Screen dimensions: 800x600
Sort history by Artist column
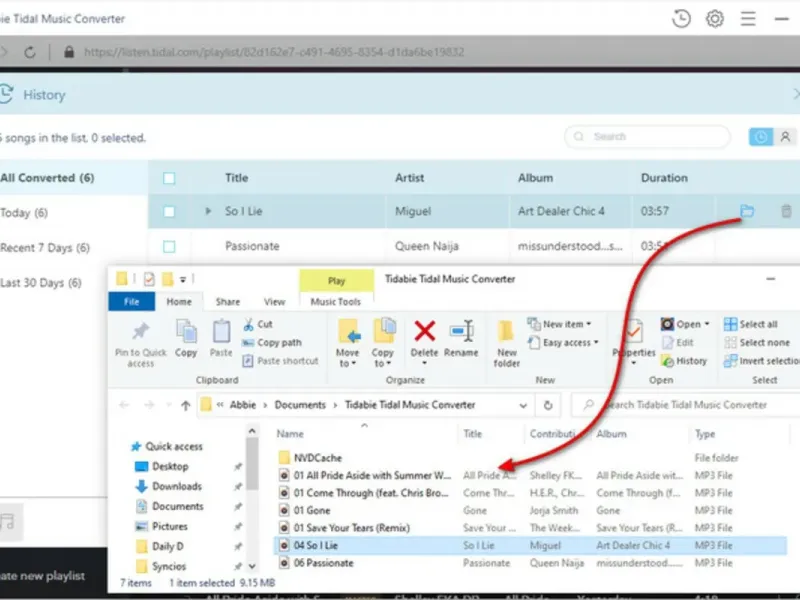[409, 178]
